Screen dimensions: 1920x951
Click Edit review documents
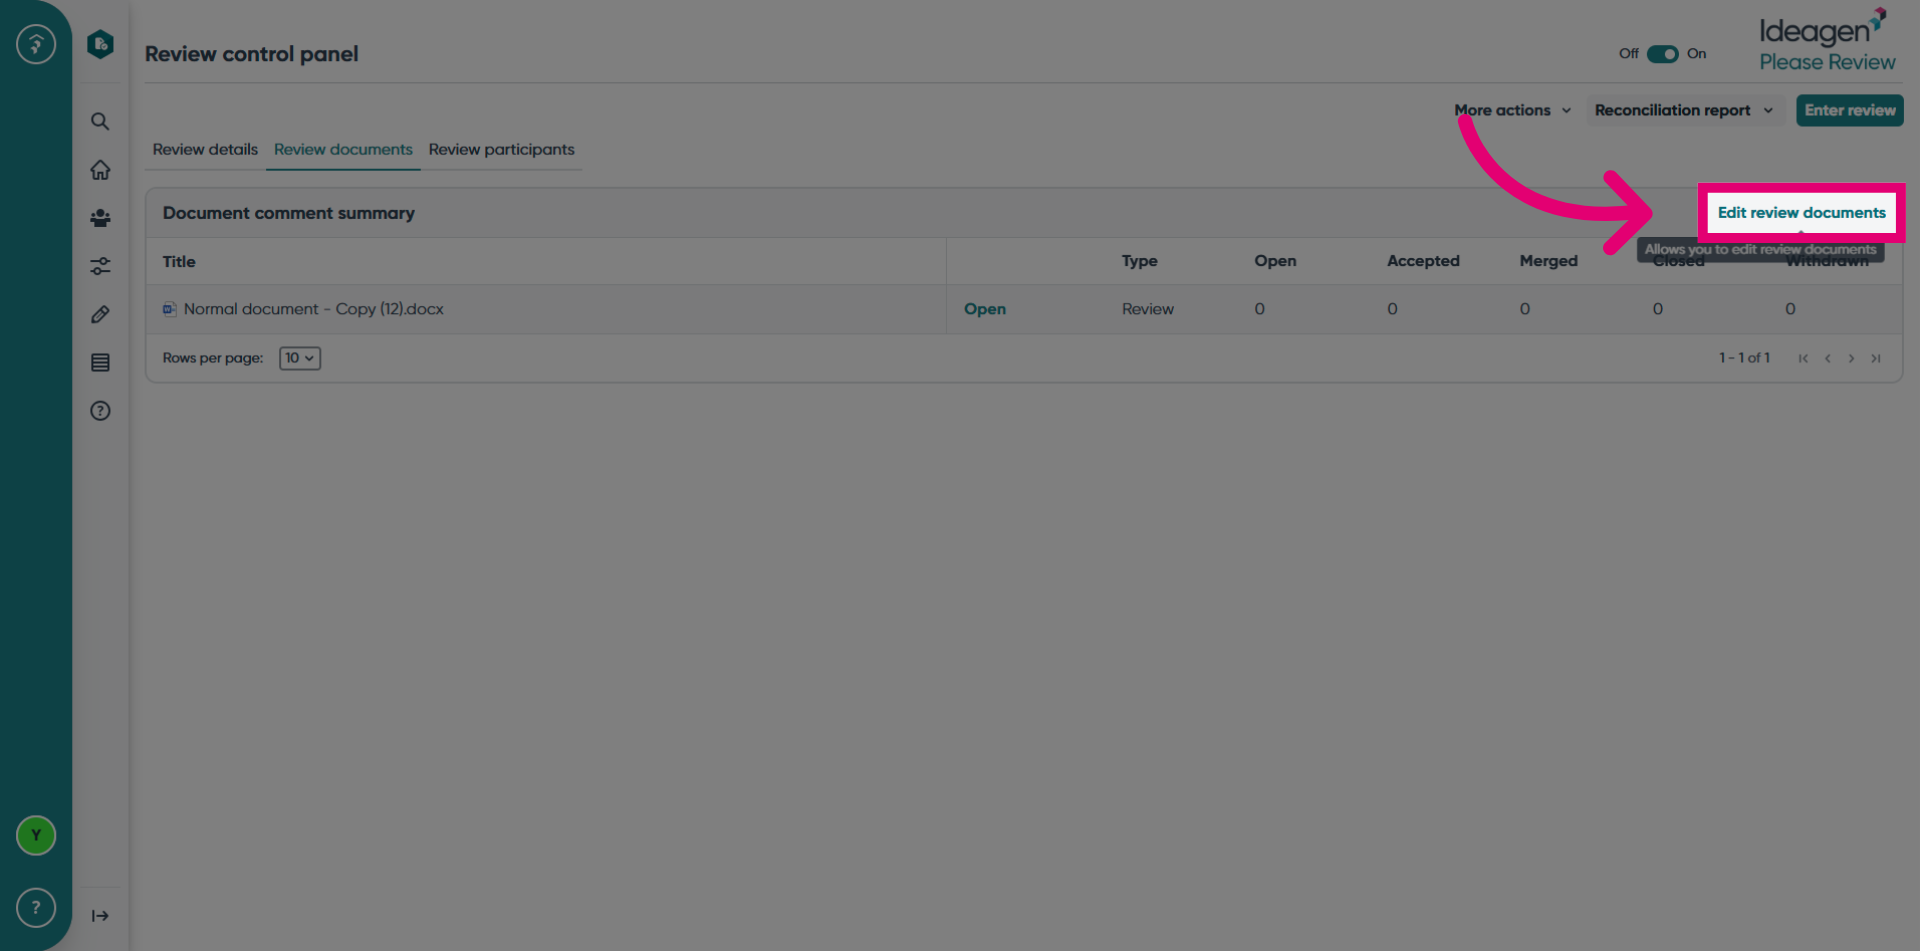click(1801, 213)
